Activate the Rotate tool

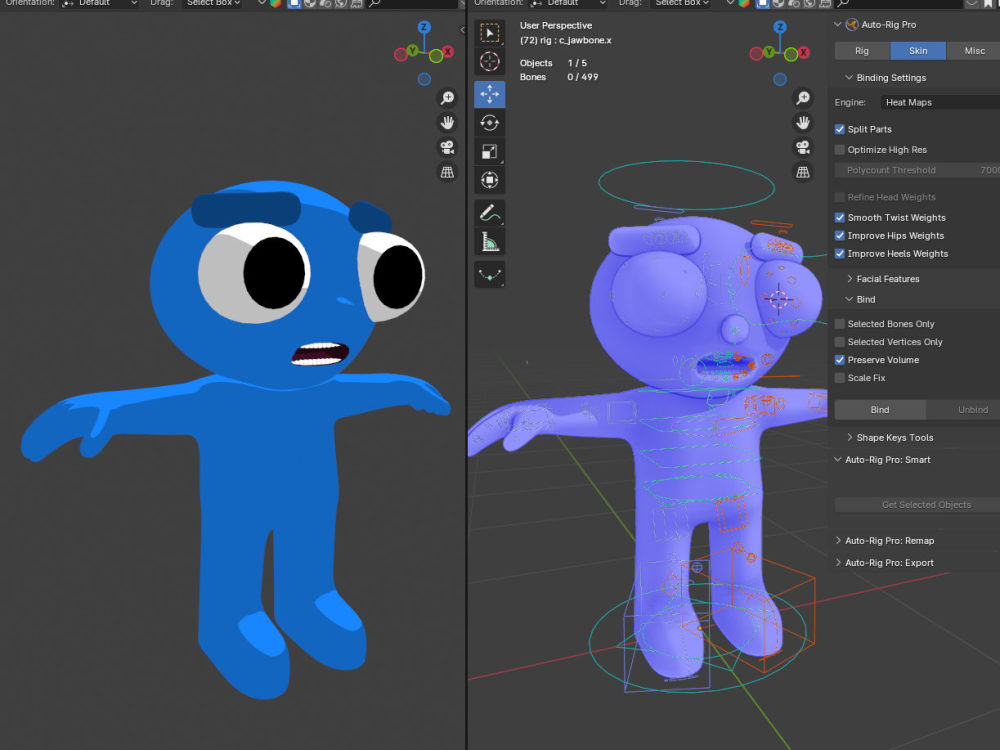point(490,122)
